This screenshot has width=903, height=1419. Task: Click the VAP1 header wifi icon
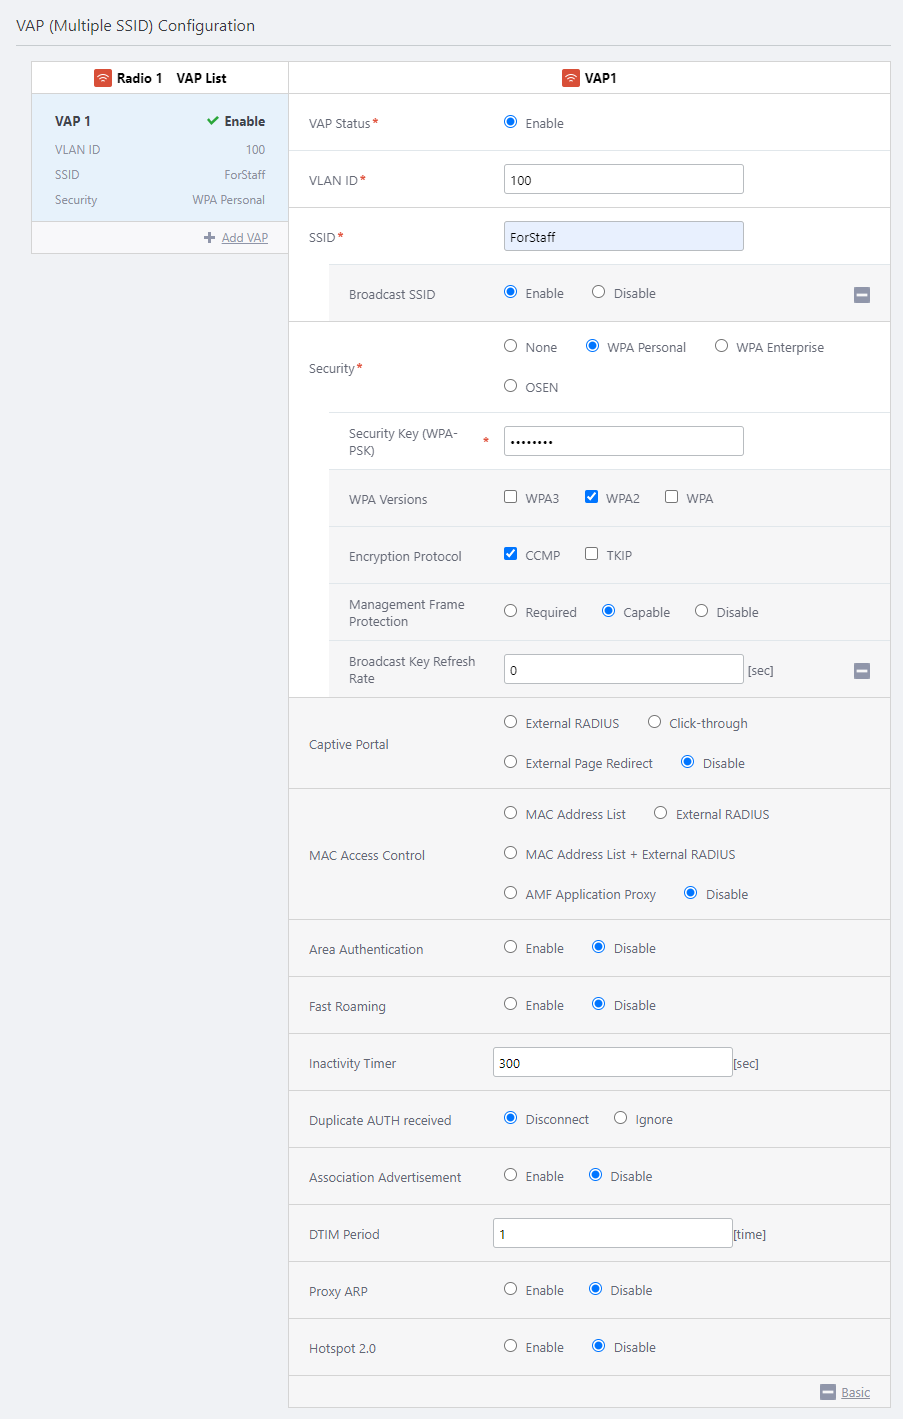571,78
